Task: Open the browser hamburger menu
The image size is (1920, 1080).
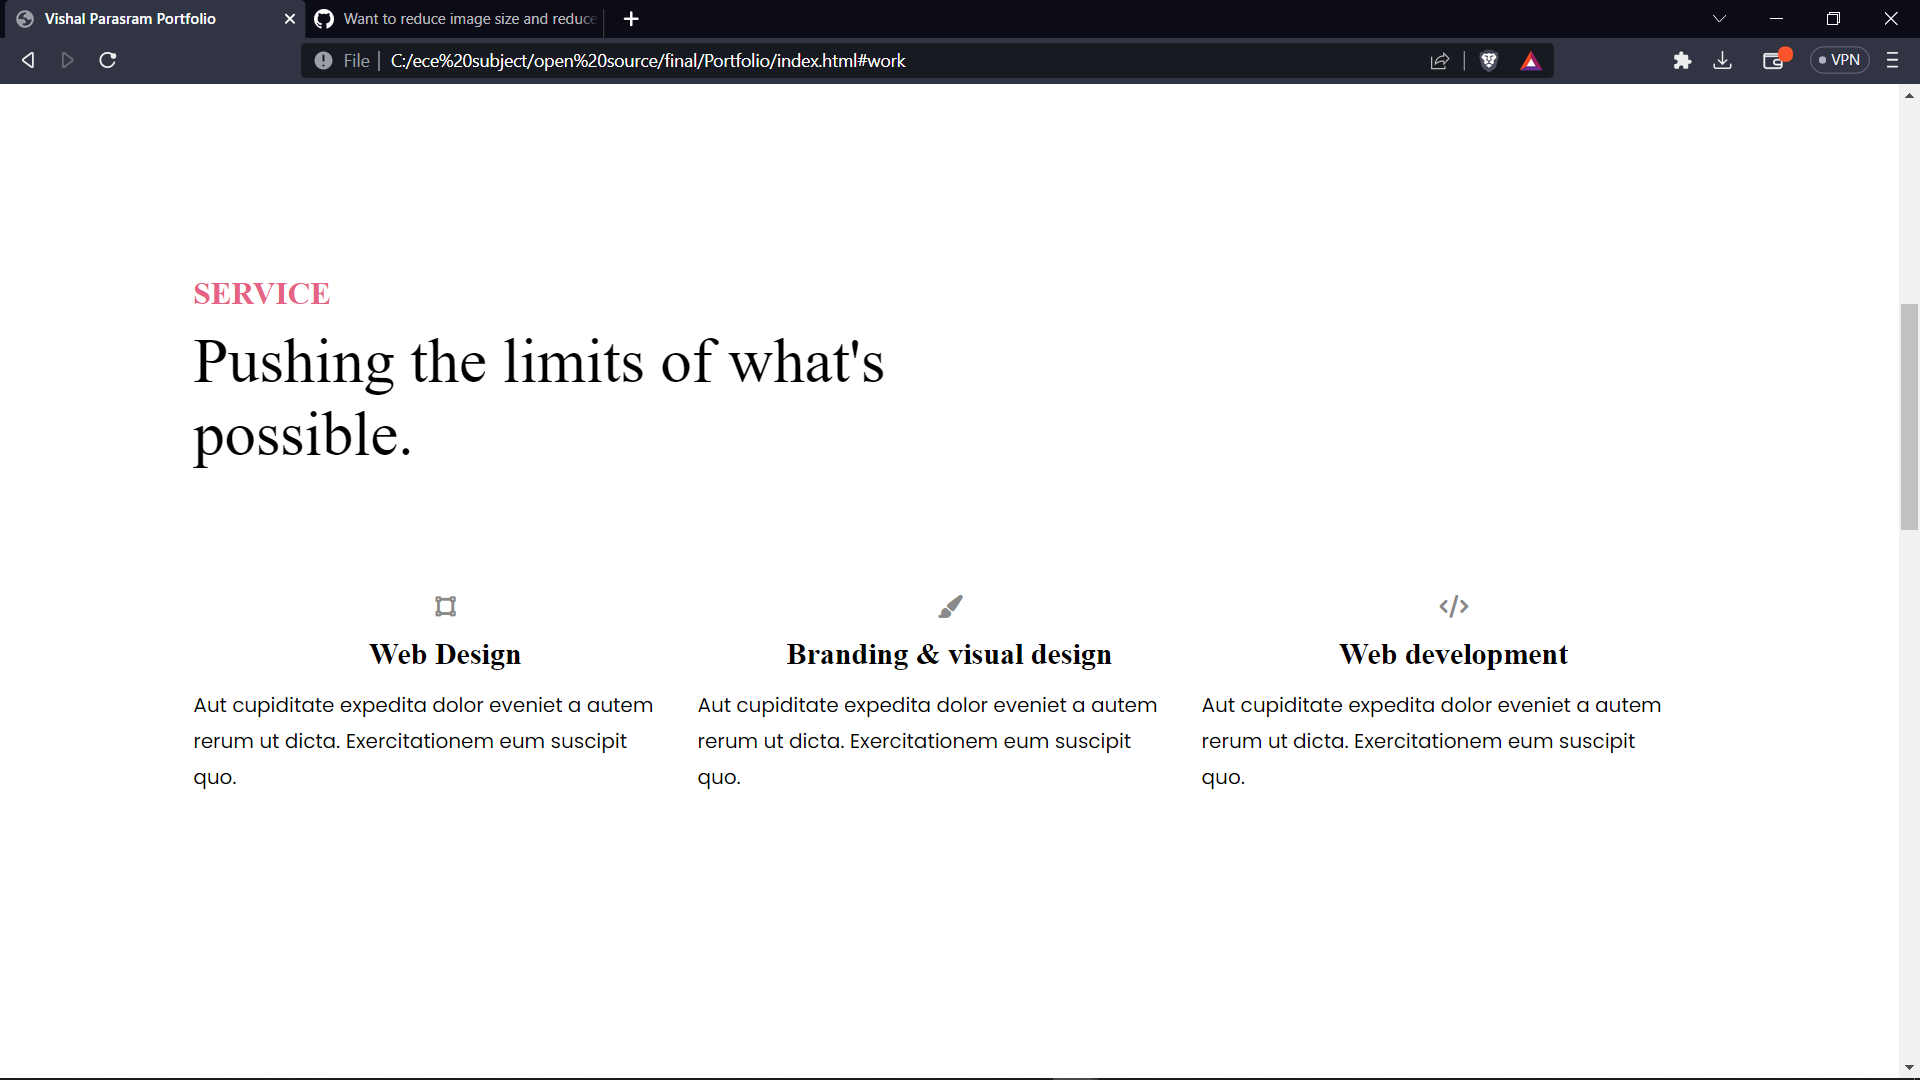Action: pos(1893,60)
